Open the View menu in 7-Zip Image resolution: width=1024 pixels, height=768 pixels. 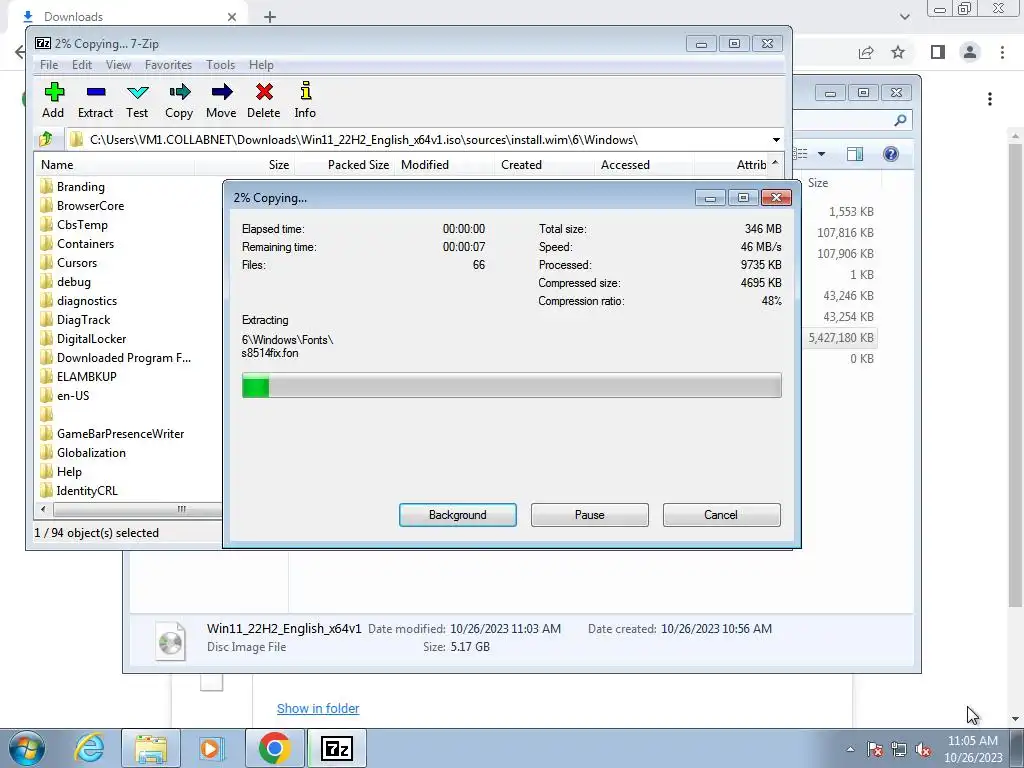(118, 65)
